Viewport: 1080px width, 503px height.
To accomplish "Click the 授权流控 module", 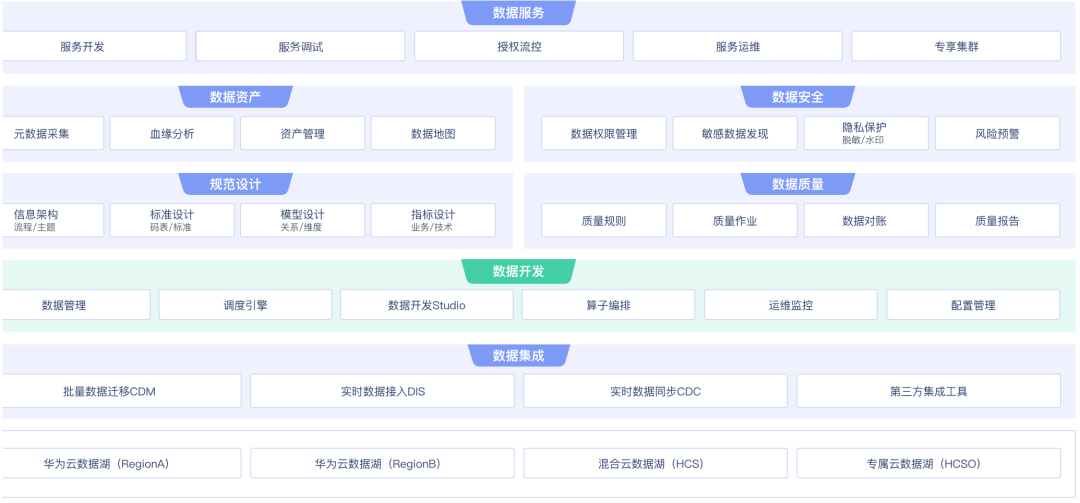I will coord(518,46).
